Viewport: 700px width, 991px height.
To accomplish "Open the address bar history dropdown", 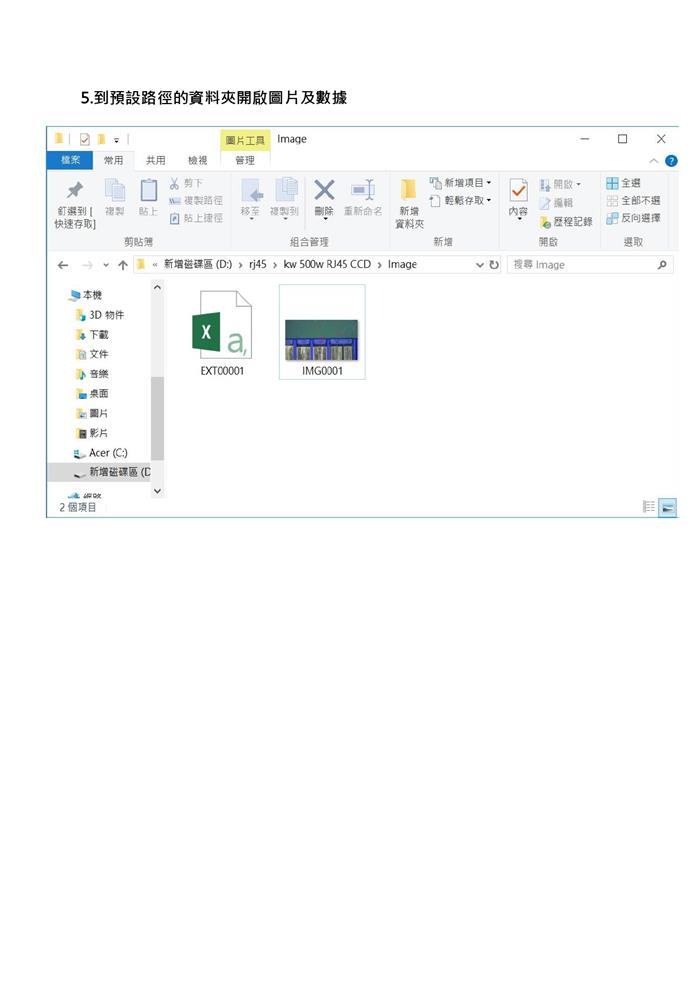I will click(479, 265).
